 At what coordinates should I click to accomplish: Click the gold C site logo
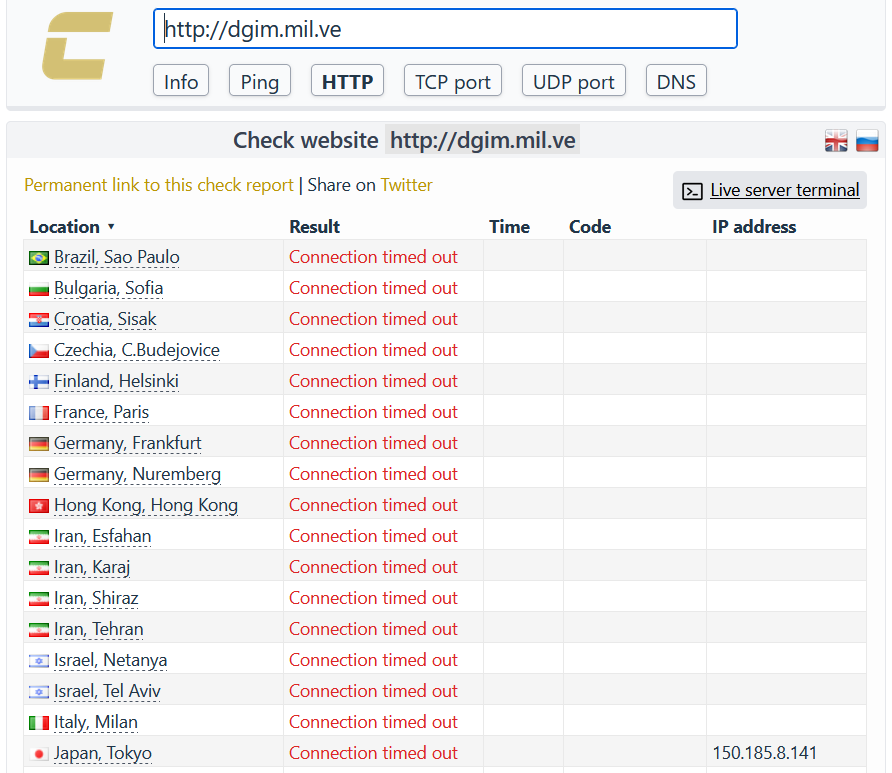pos(77,46)
